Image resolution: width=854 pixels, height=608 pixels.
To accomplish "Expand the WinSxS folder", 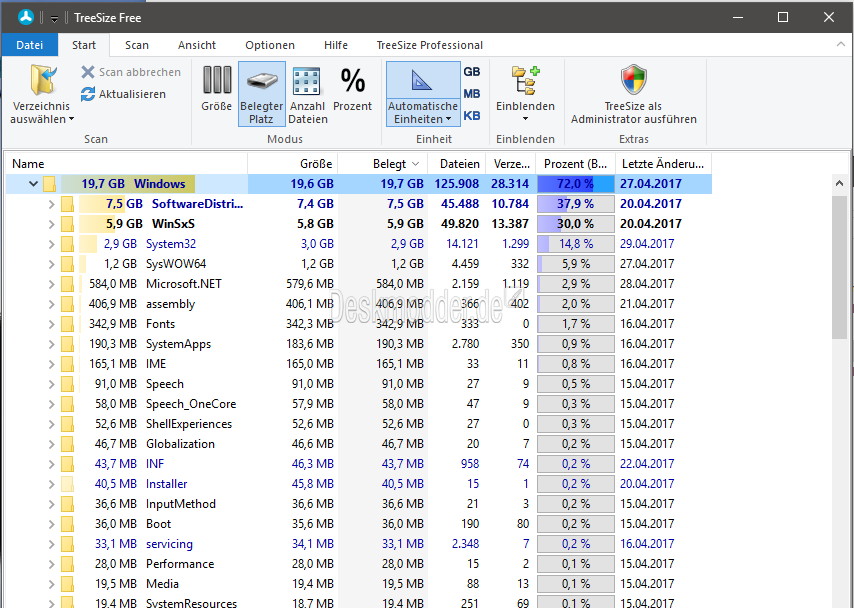I will pyautogui.click(x=51, y=224).
